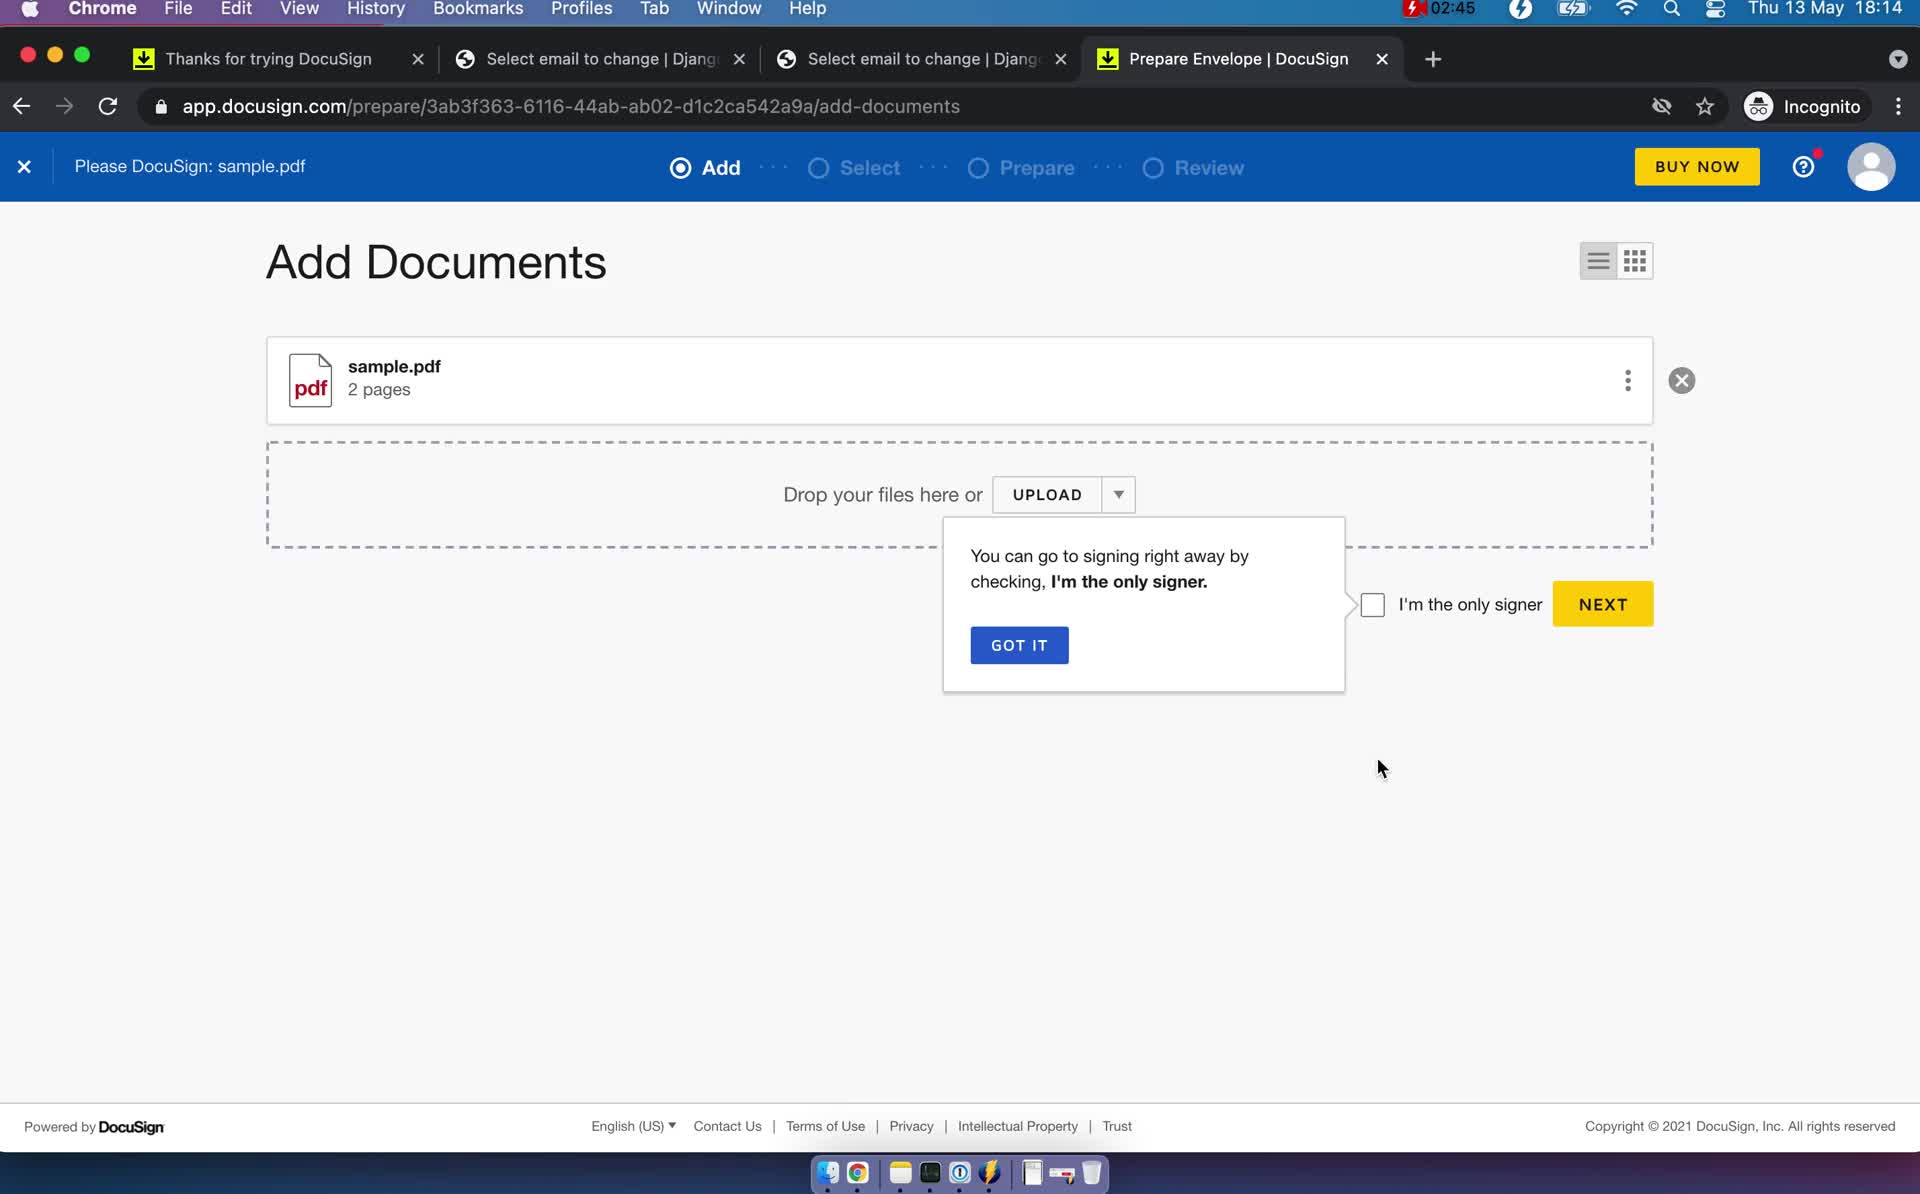The image size is (1920, 1194).
Task: Click the BUY NOW button
Action: 1697,167
